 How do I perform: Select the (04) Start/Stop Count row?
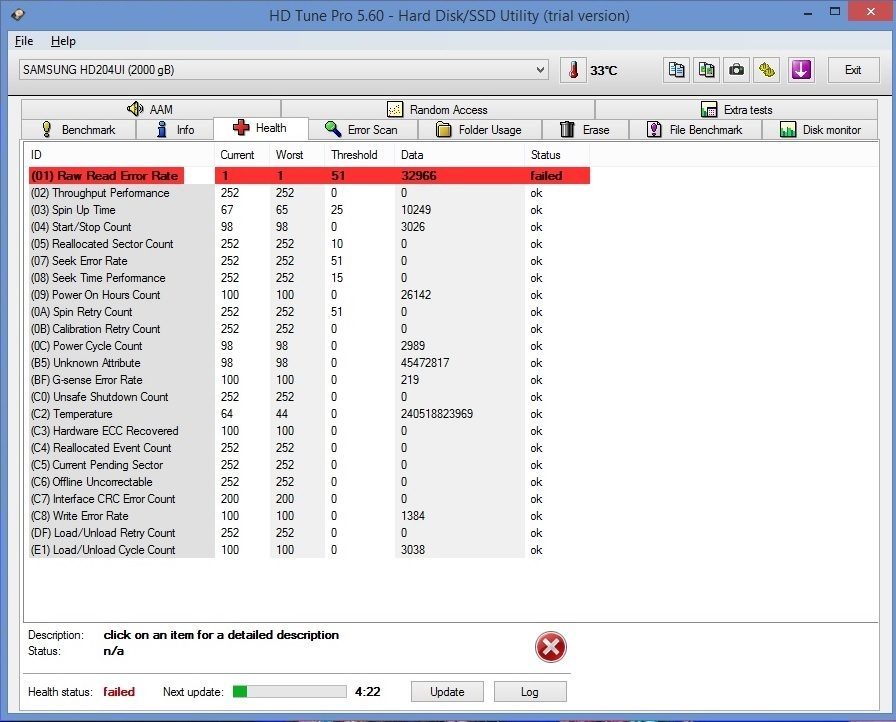point(309,227)
